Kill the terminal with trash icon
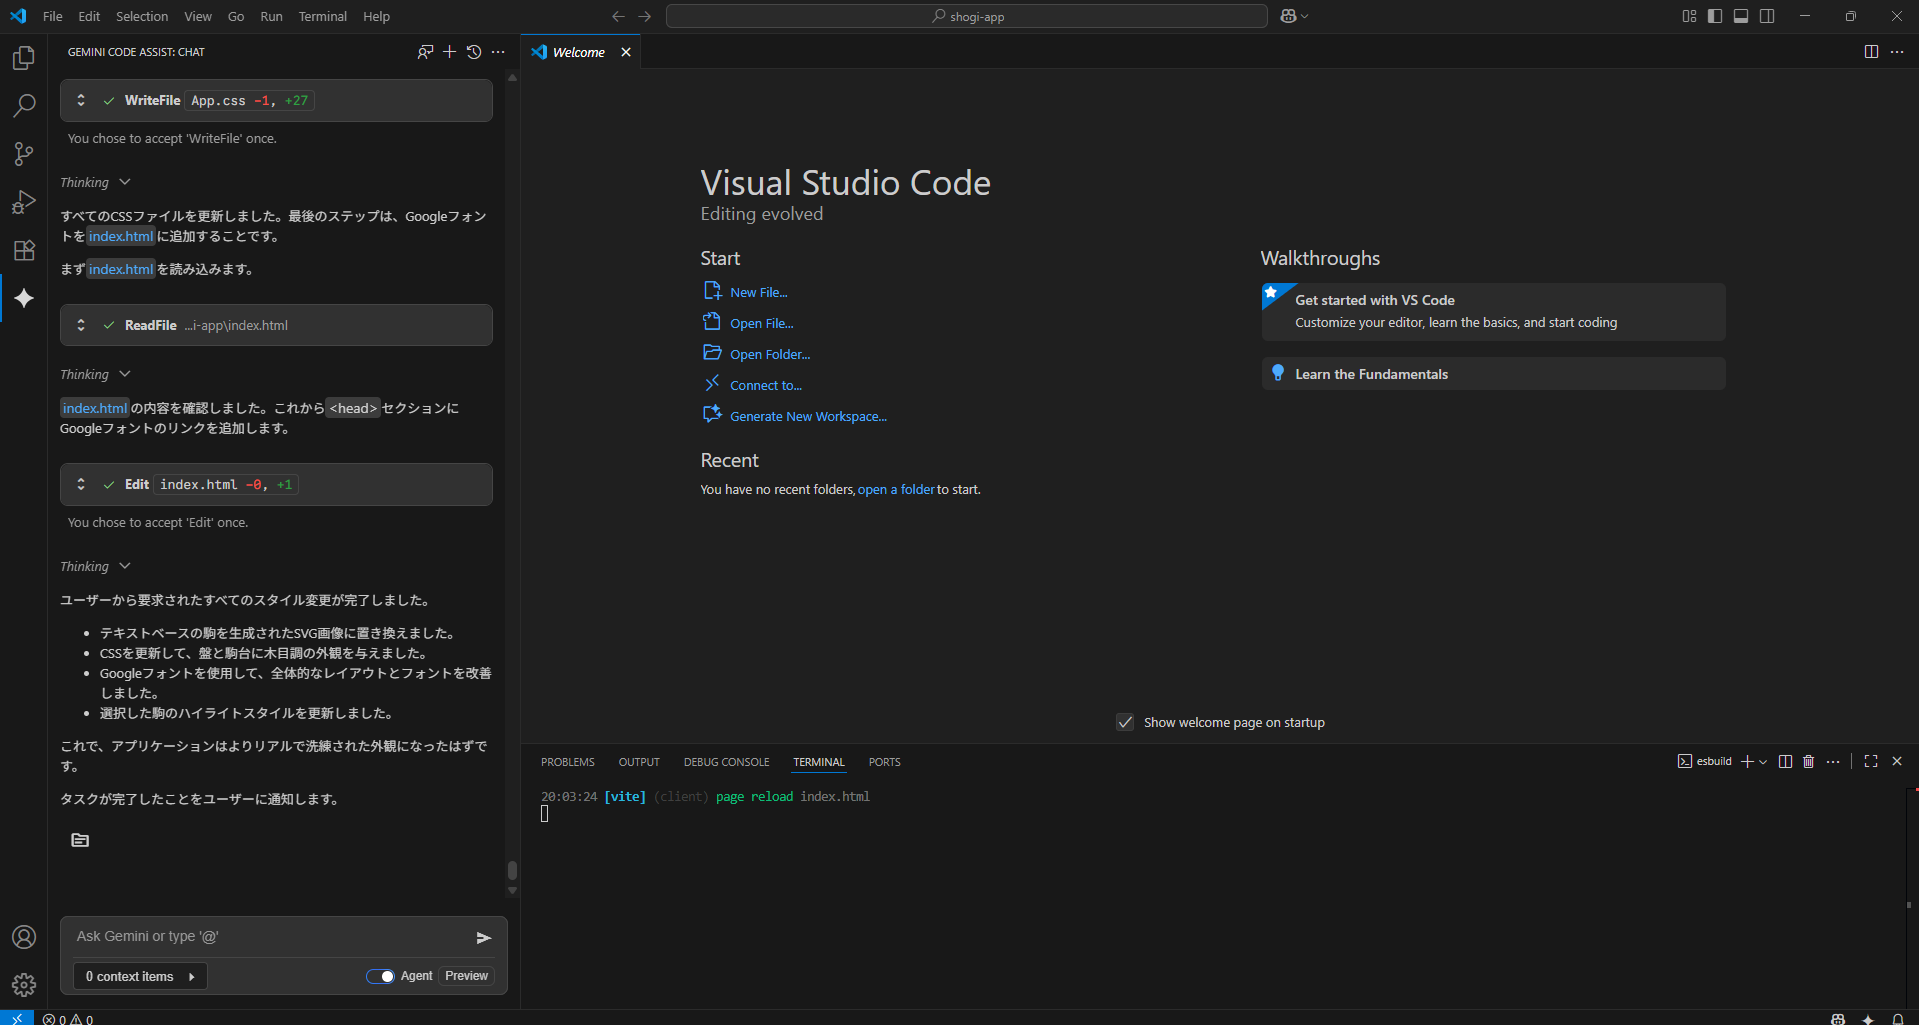 [1808, 762]
